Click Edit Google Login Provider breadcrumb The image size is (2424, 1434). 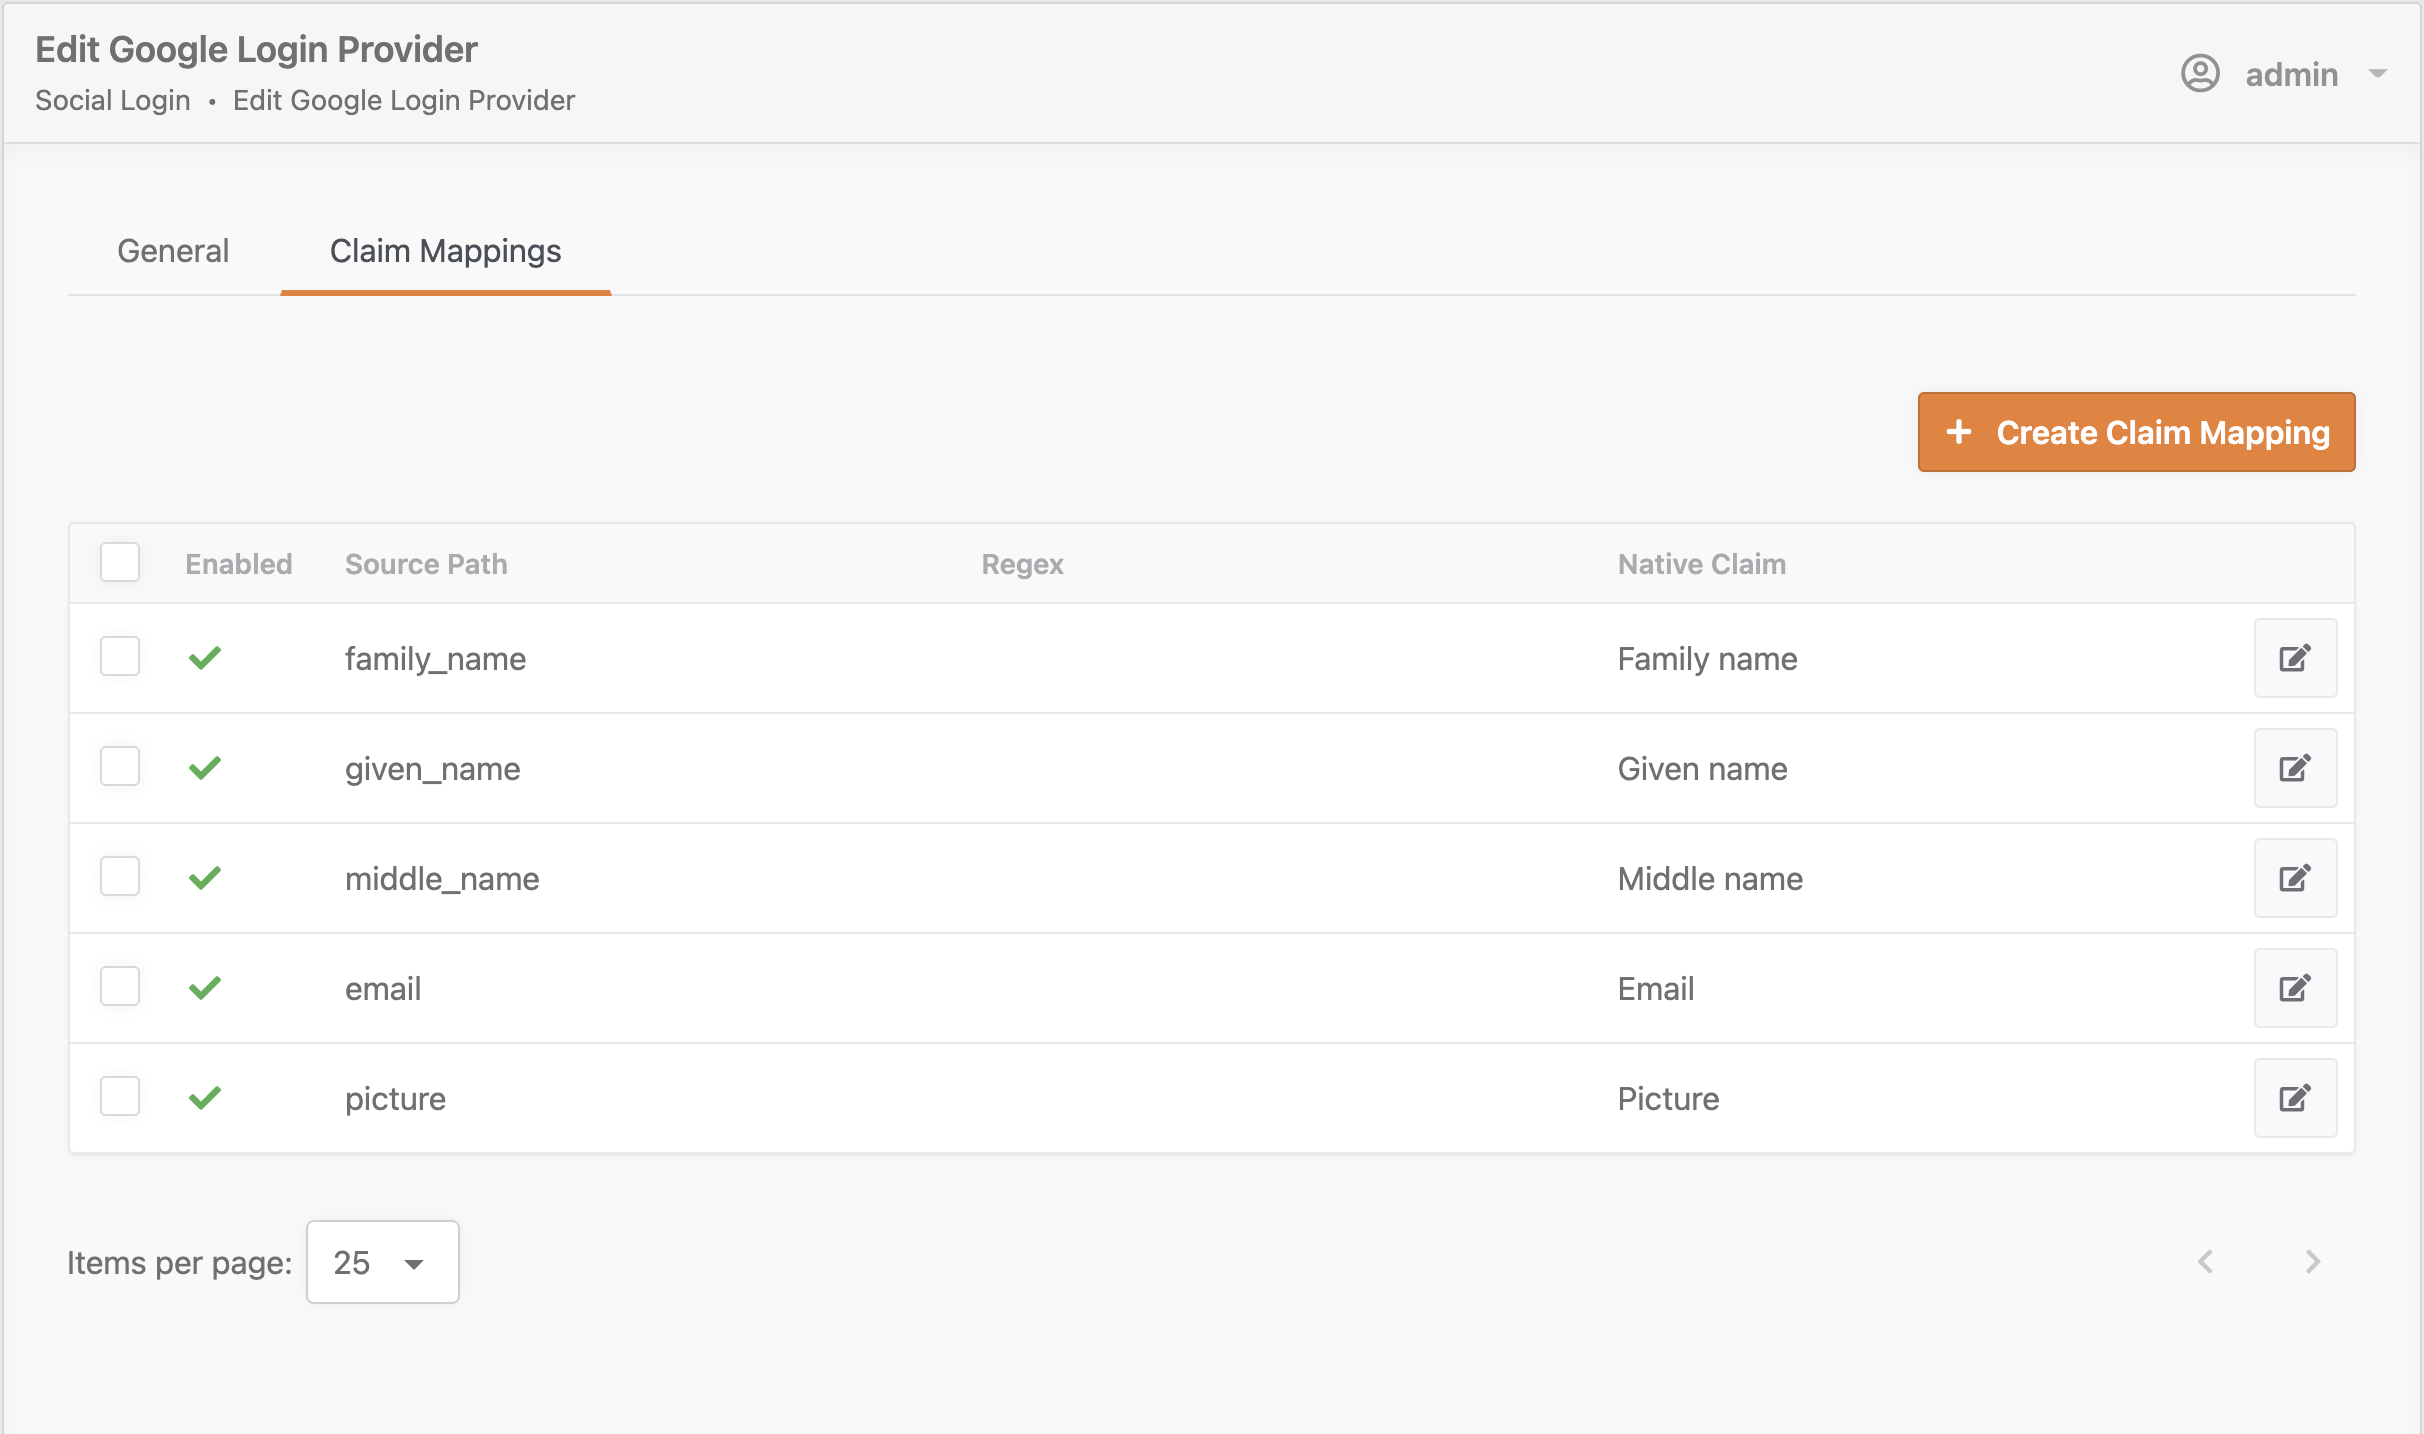(404, 100)
